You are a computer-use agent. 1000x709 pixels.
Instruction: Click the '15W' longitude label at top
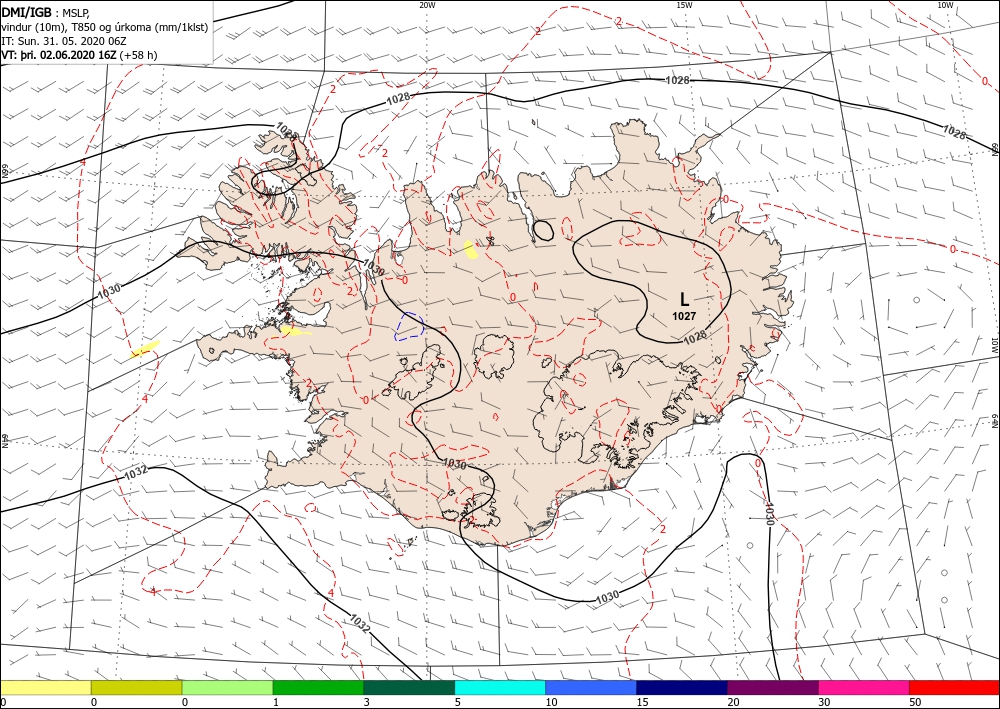coord(684,5)
